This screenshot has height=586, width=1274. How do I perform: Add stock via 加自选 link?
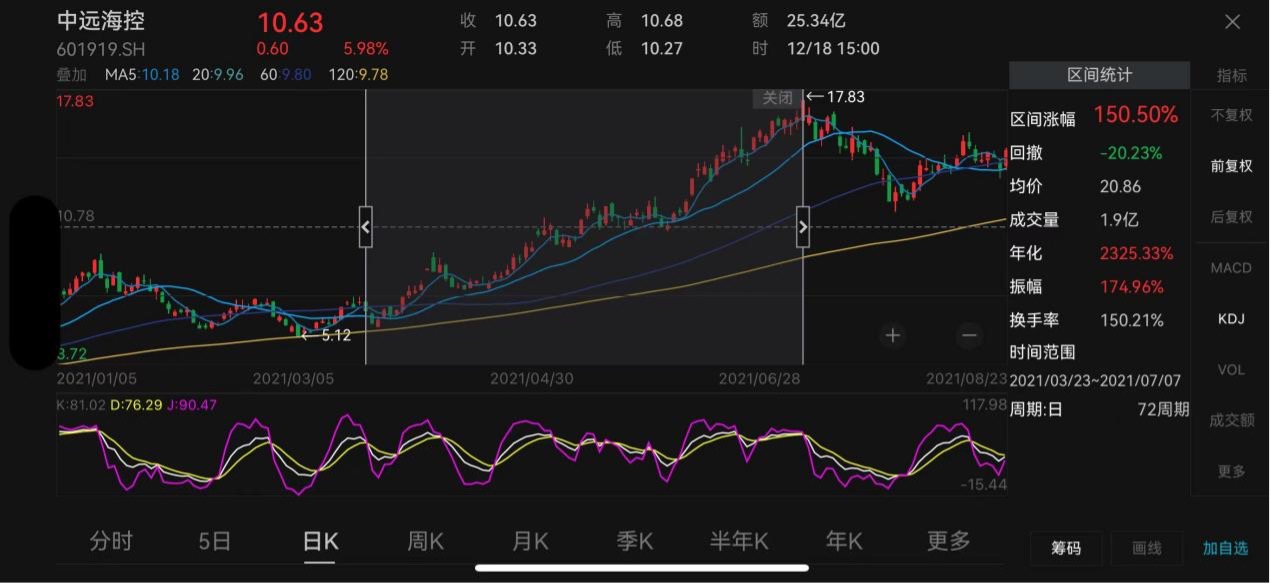(1225, 548)
